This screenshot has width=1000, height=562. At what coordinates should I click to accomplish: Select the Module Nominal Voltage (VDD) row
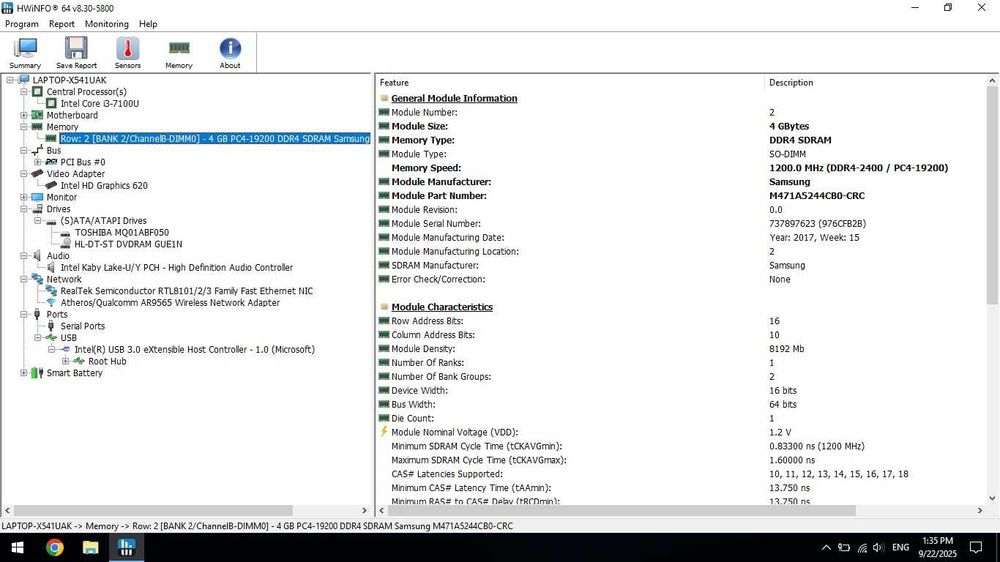679,433
